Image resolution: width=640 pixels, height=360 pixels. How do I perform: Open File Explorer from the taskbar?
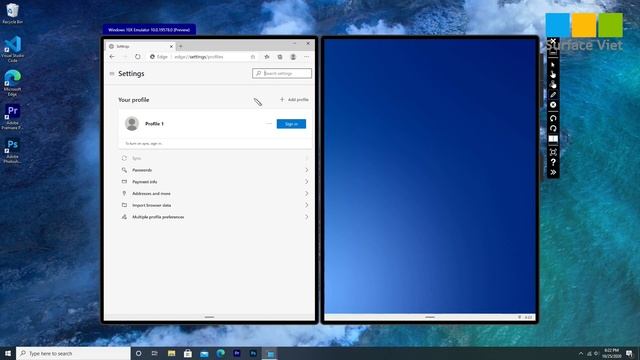pos(171,353)
